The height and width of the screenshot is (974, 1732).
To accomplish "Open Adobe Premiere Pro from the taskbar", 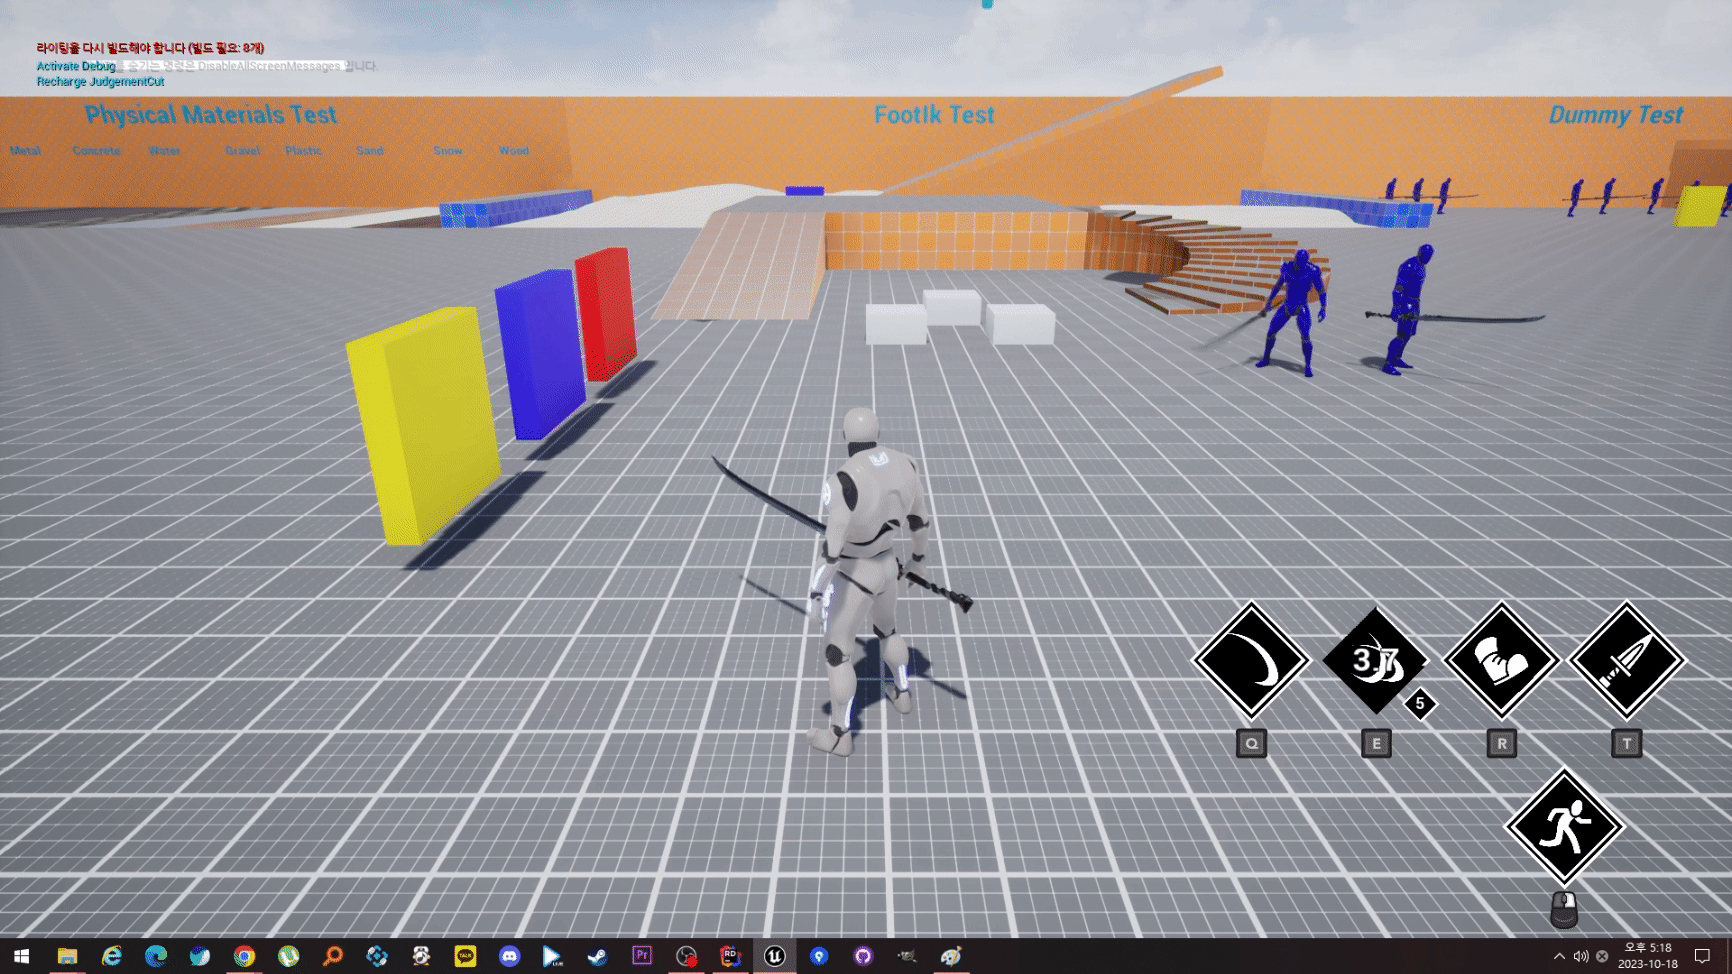I will (x=642, y=956).
